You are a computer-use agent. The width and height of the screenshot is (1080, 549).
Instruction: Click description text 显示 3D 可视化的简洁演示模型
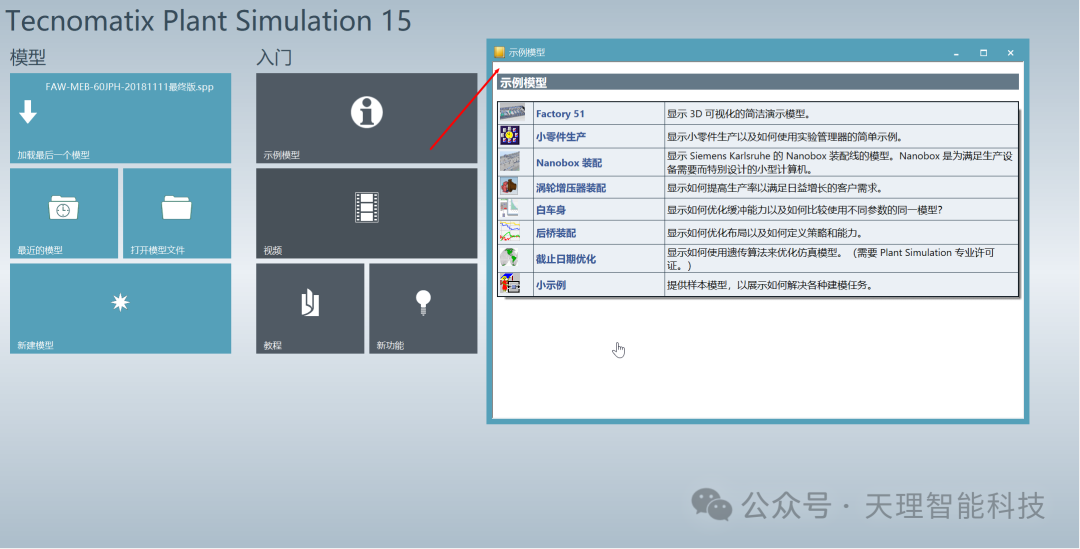(x=738, y=114)
